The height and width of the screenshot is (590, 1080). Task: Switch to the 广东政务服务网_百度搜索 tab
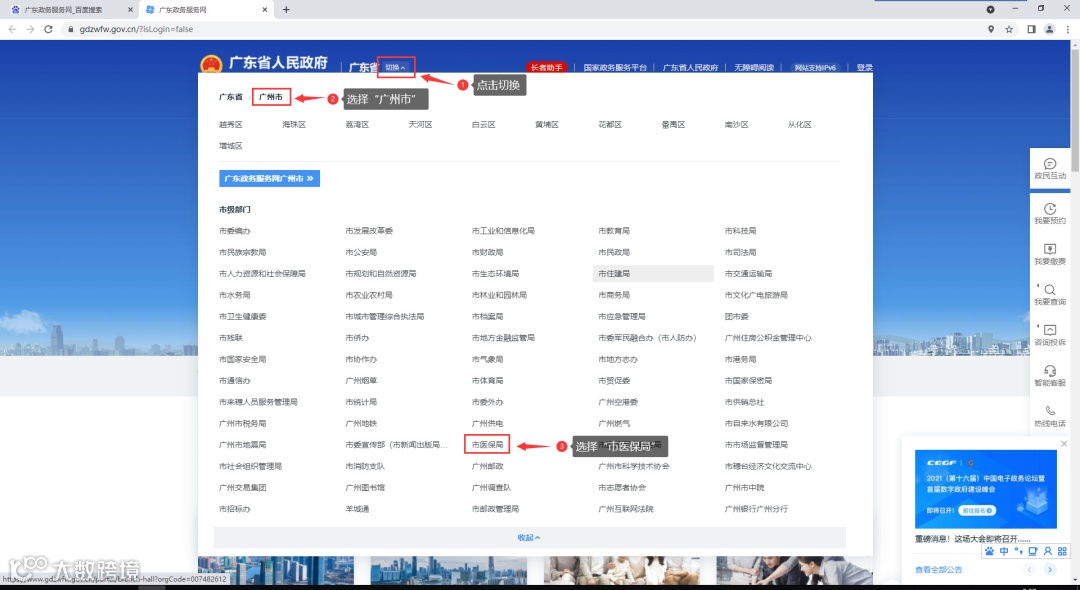(69, 10)
